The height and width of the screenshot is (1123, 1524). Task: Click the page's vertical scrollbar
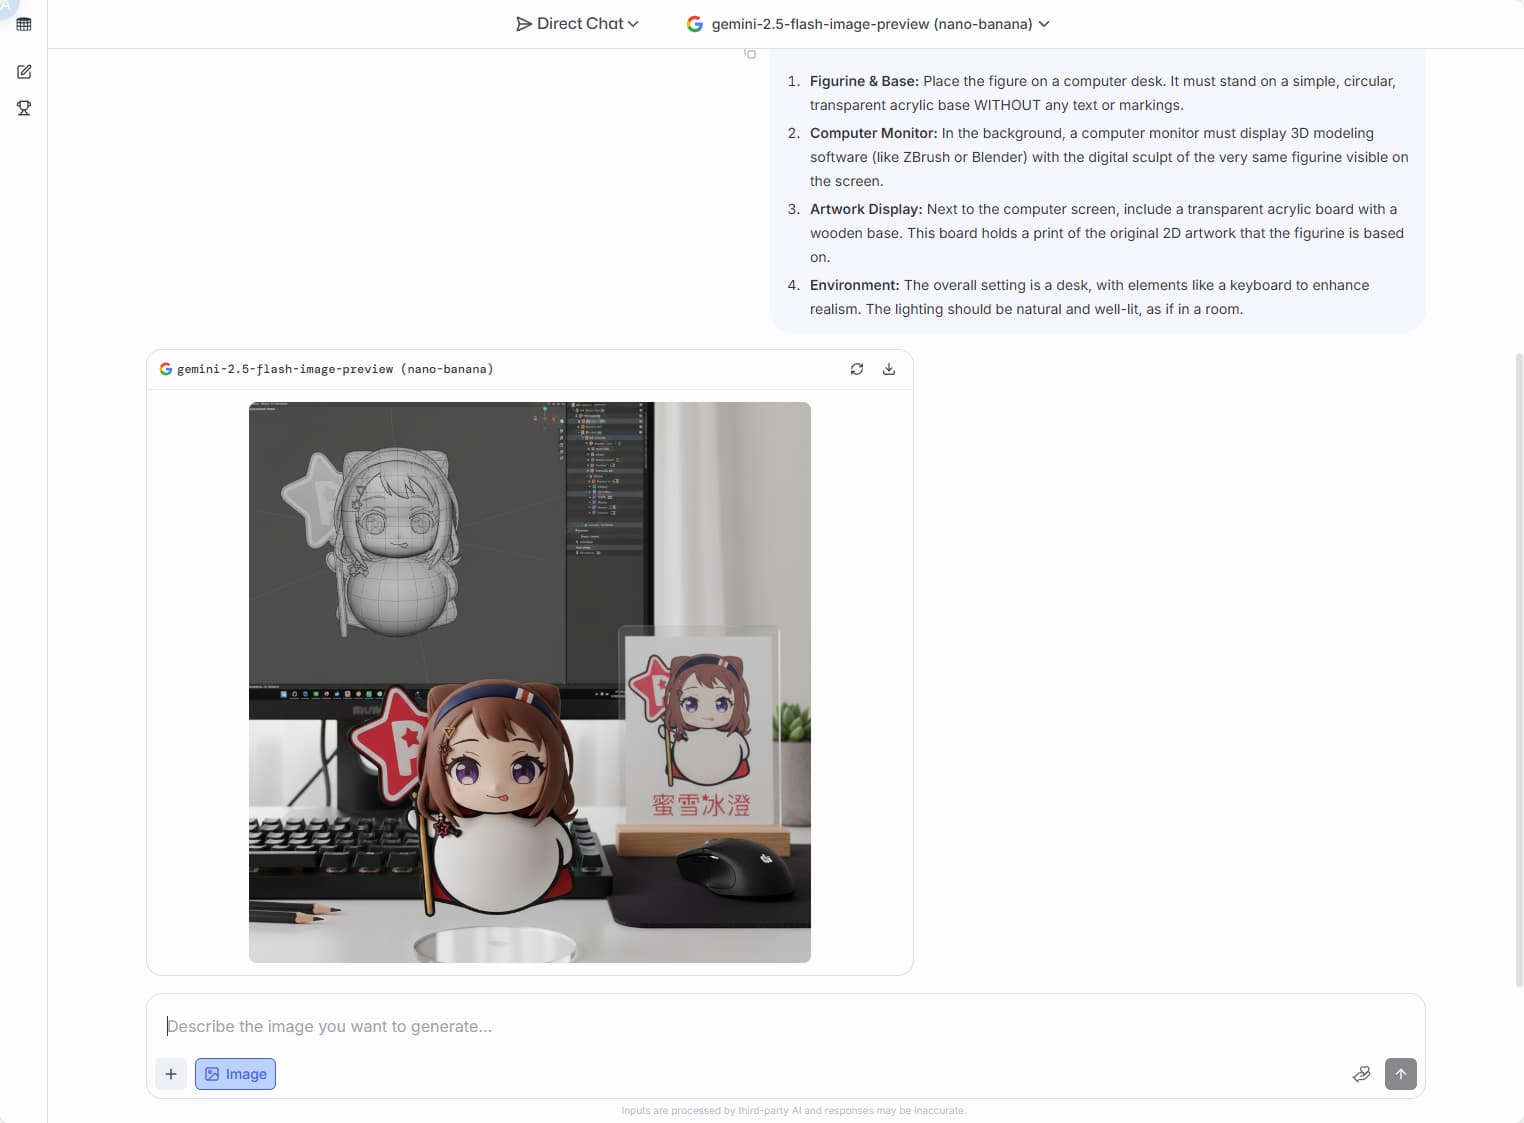coord(1519,670)
